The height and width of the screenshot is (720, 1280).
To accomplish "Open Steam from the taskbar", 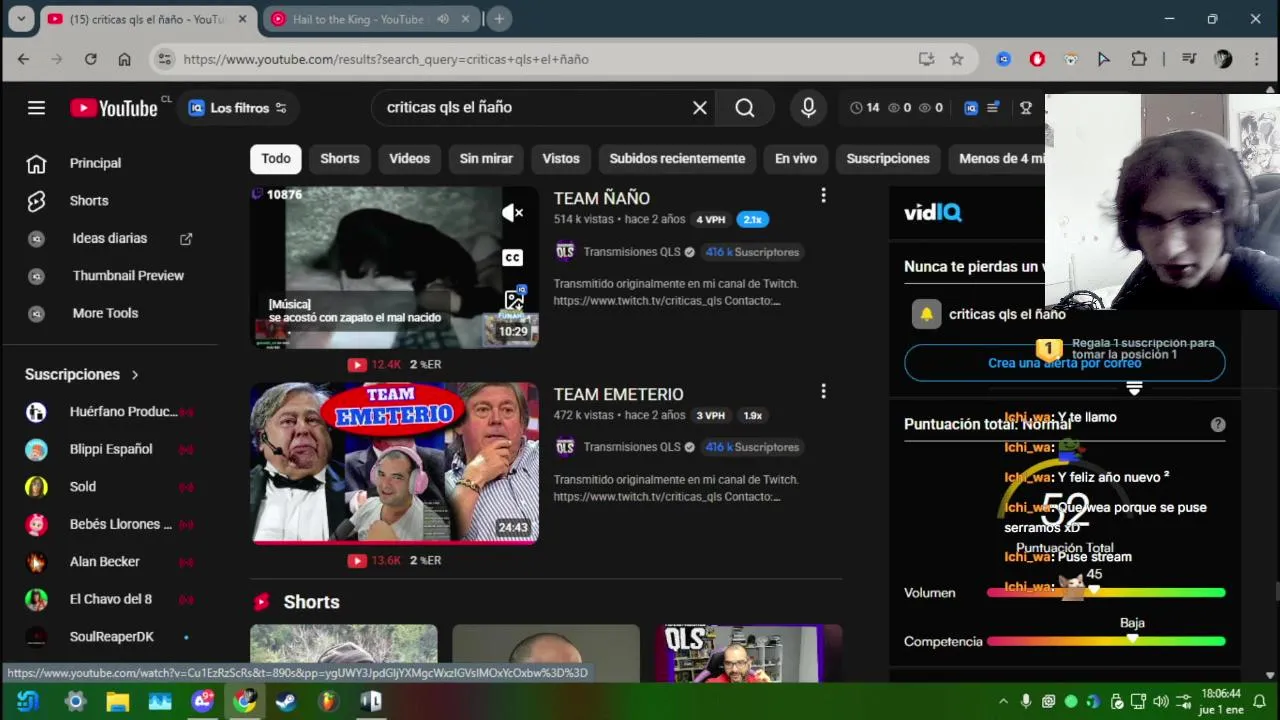I will [x=286, y=702].
